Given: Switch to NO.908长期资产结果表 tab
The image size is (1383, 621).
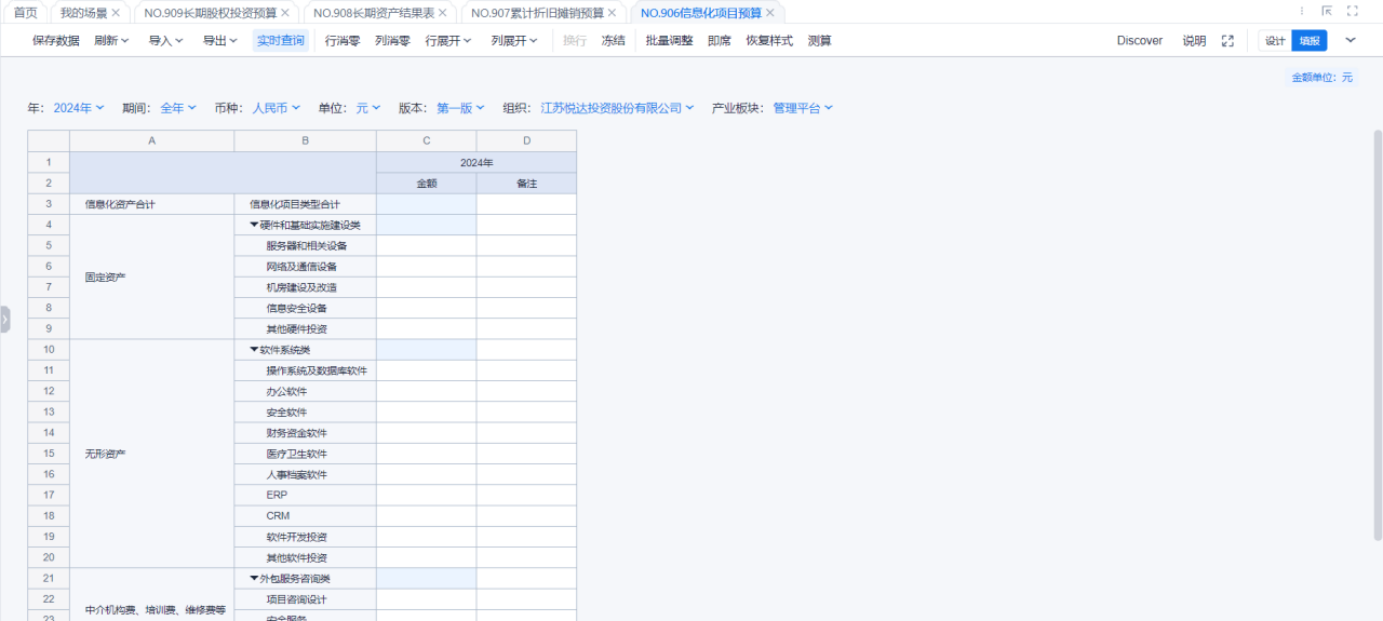Looking at the screenshot, I should pos(373,13).
